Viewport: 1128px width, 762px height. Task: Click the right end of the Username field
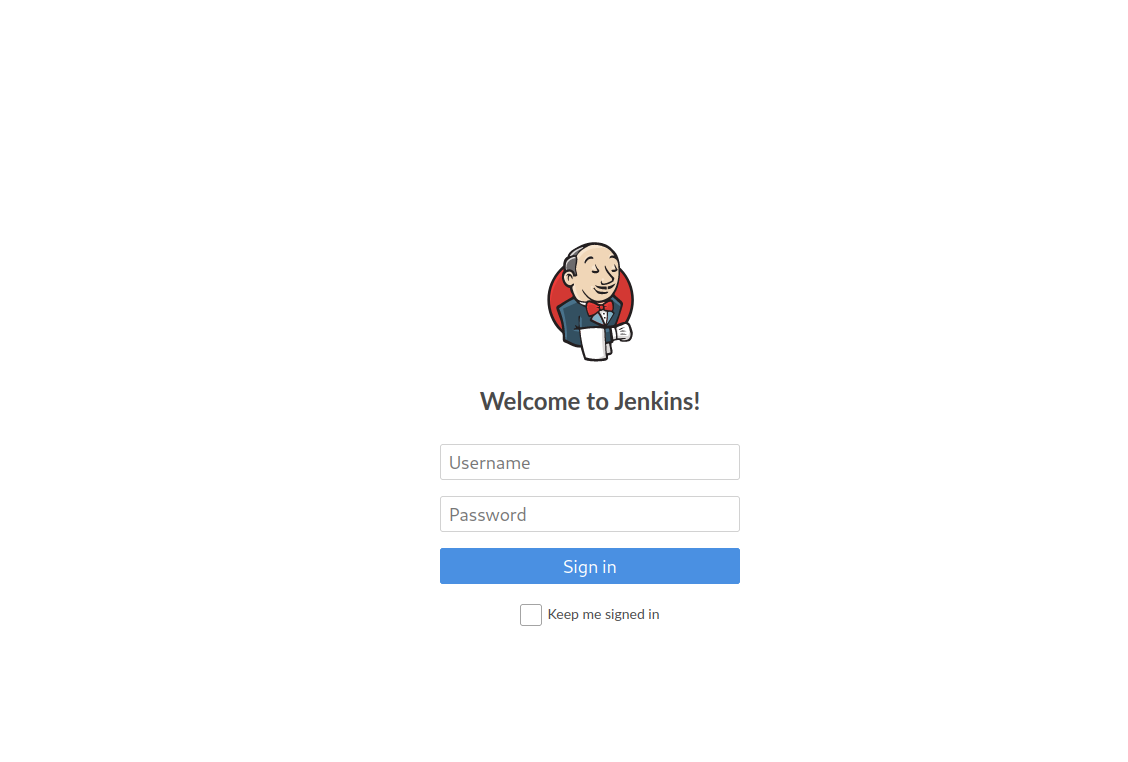727,462
